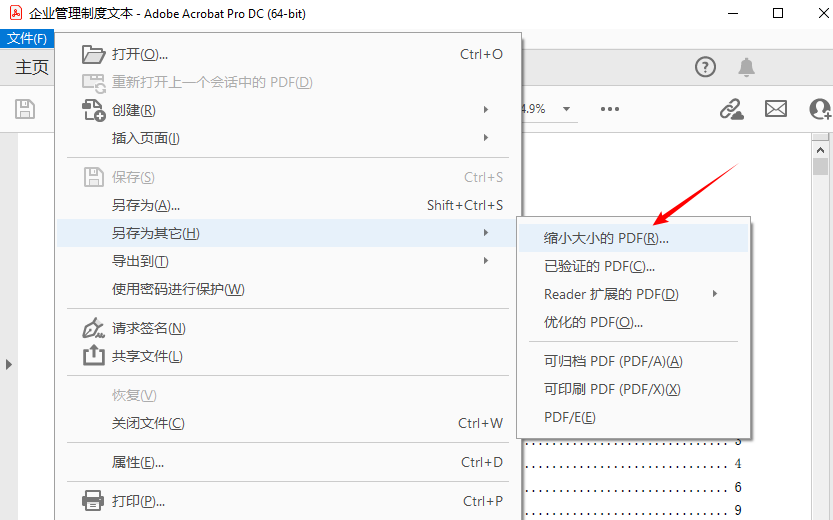This screenshot has height=520, width=833.
Task: Switch to the 主页 tab
Action: (x=32, y=67)
